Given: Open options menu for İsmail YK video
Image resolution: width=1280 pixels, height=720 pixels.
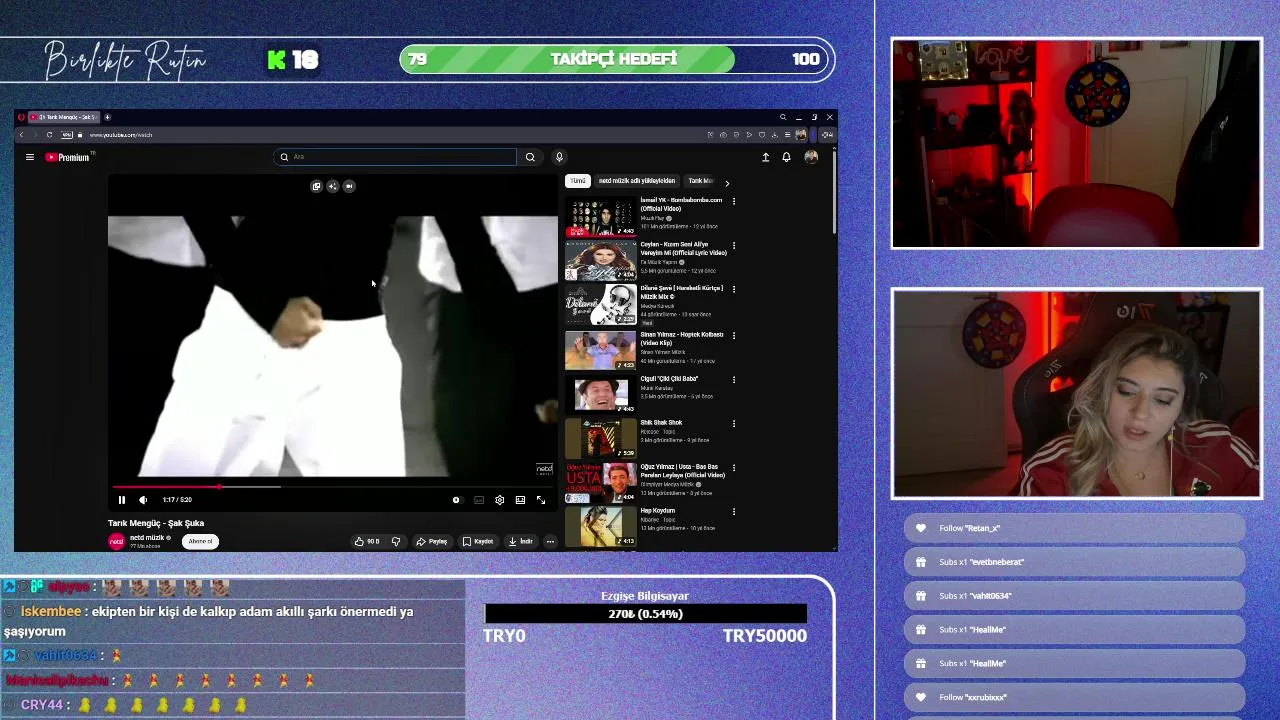Looking at the screenshot, I should click(733, 201).
